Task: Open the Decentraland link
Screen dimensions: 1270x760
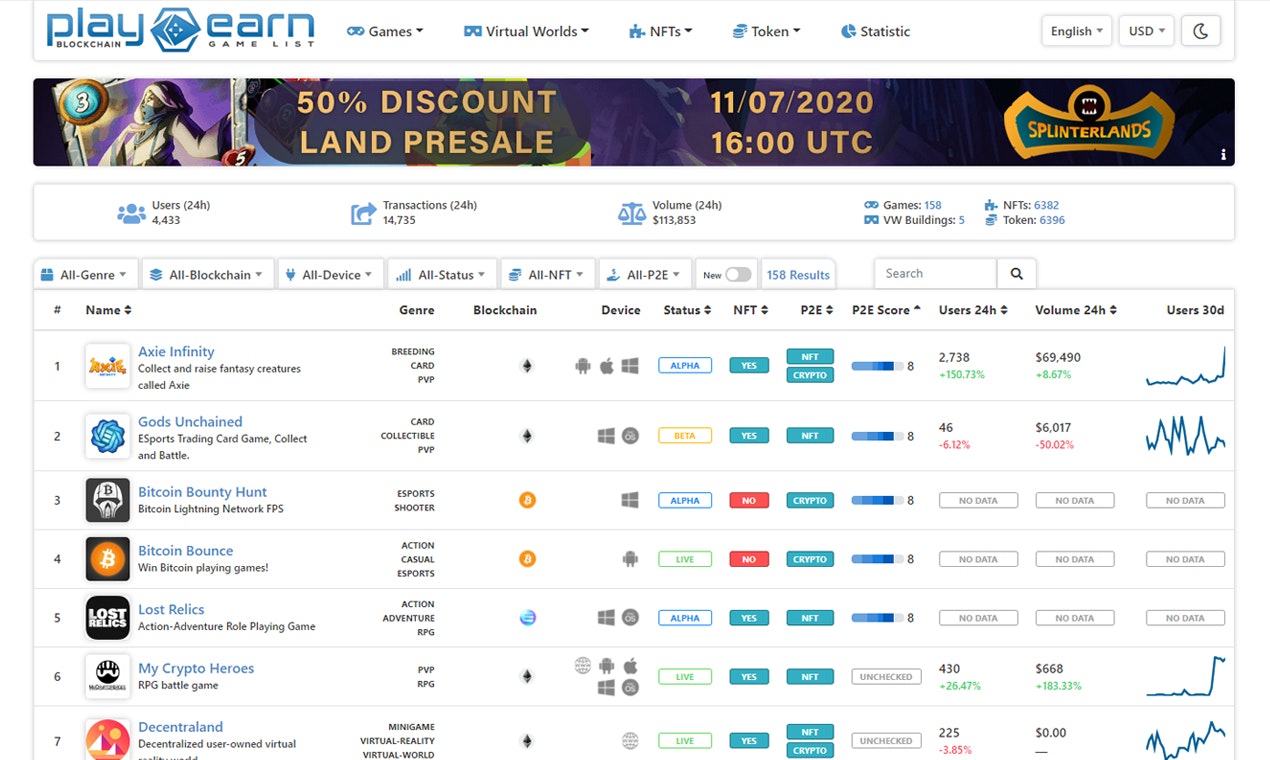Action: pyautogui.click(x=180, y=727)
